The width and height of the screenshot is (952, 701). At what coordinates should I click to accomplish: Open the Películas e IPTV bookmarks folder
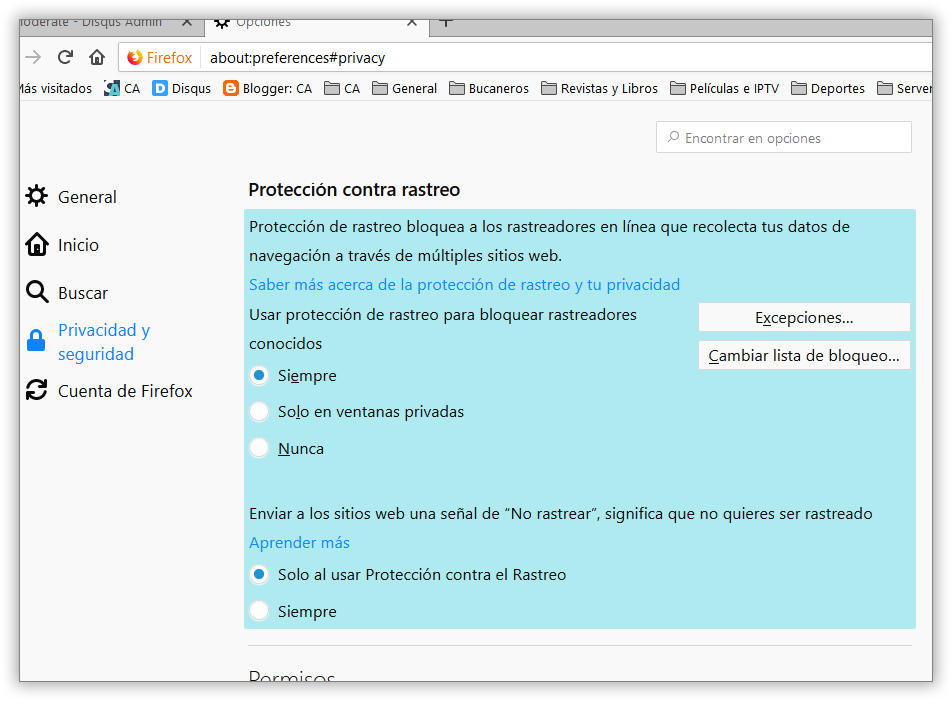tap(724, 89)
